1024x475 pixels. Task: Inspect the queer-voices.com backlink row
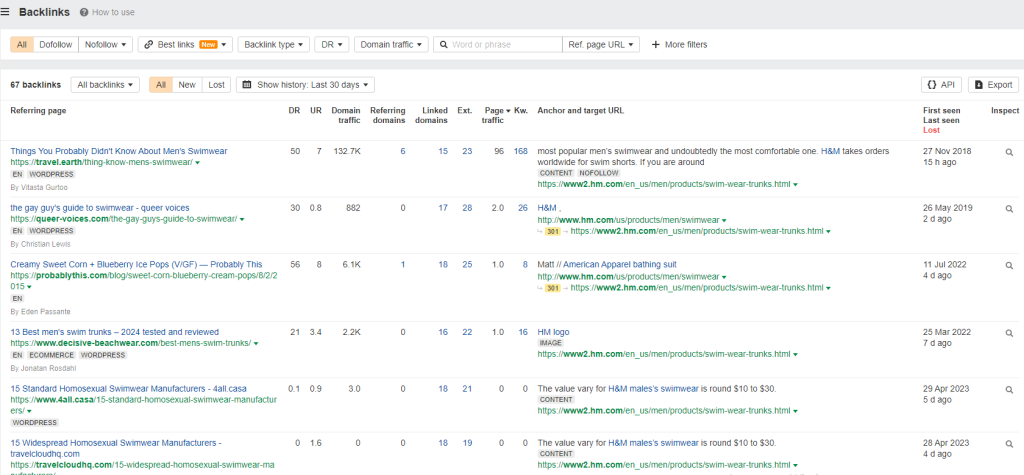[1008, 208]
